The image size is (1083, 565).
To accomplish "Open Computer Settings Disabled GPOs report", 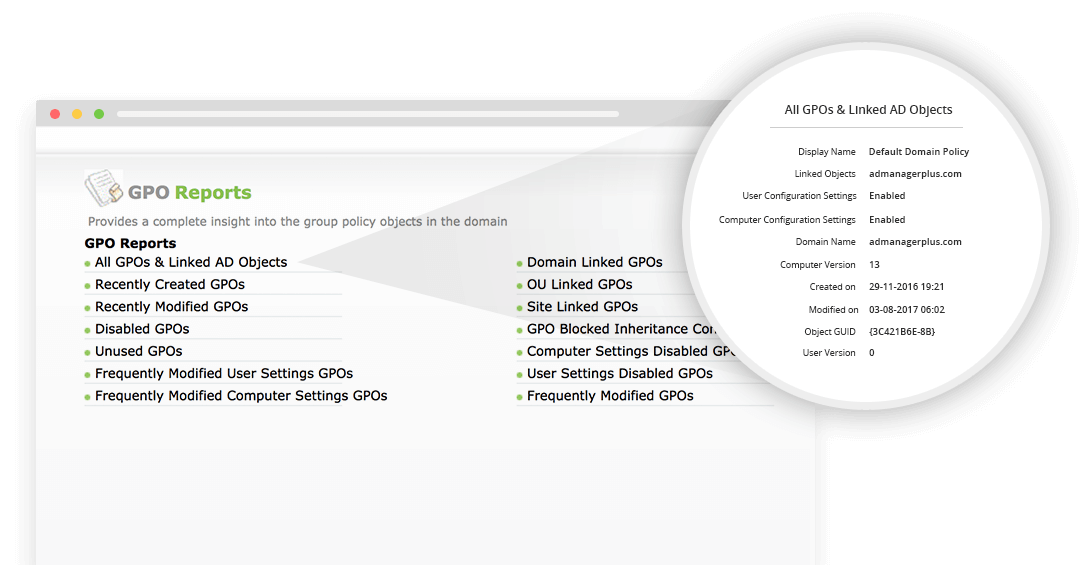I will [x=631, y=351].
